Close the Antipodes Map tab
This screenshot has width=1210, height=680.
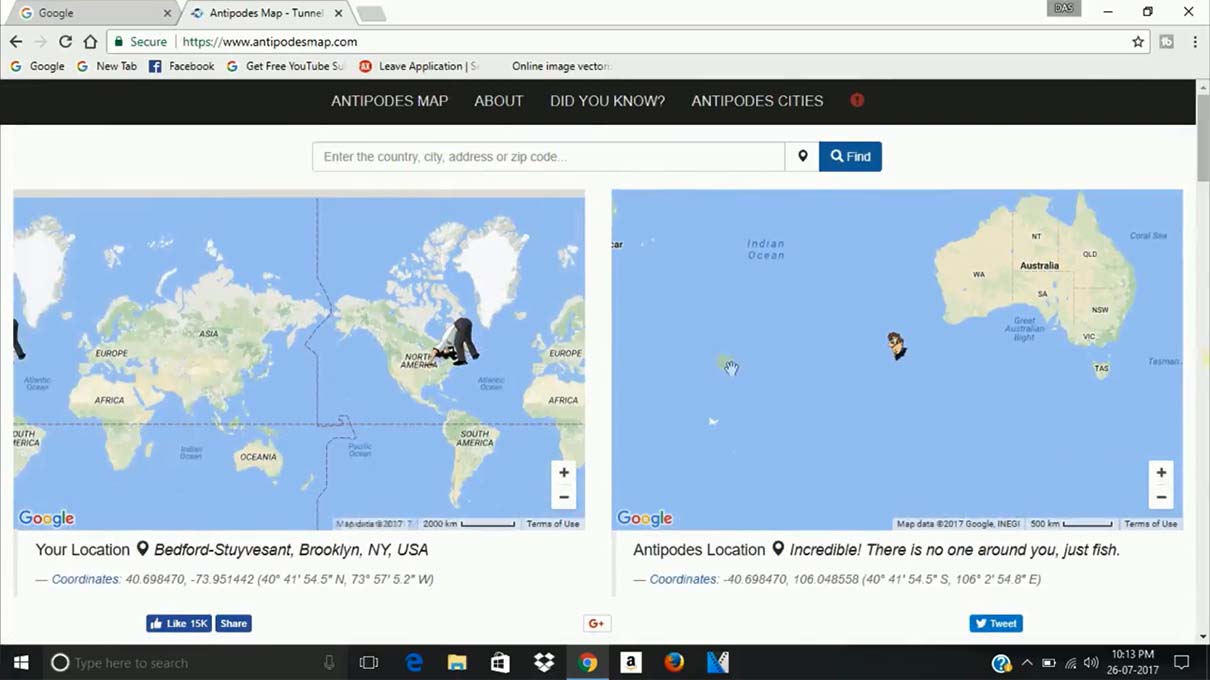point(339,13)
